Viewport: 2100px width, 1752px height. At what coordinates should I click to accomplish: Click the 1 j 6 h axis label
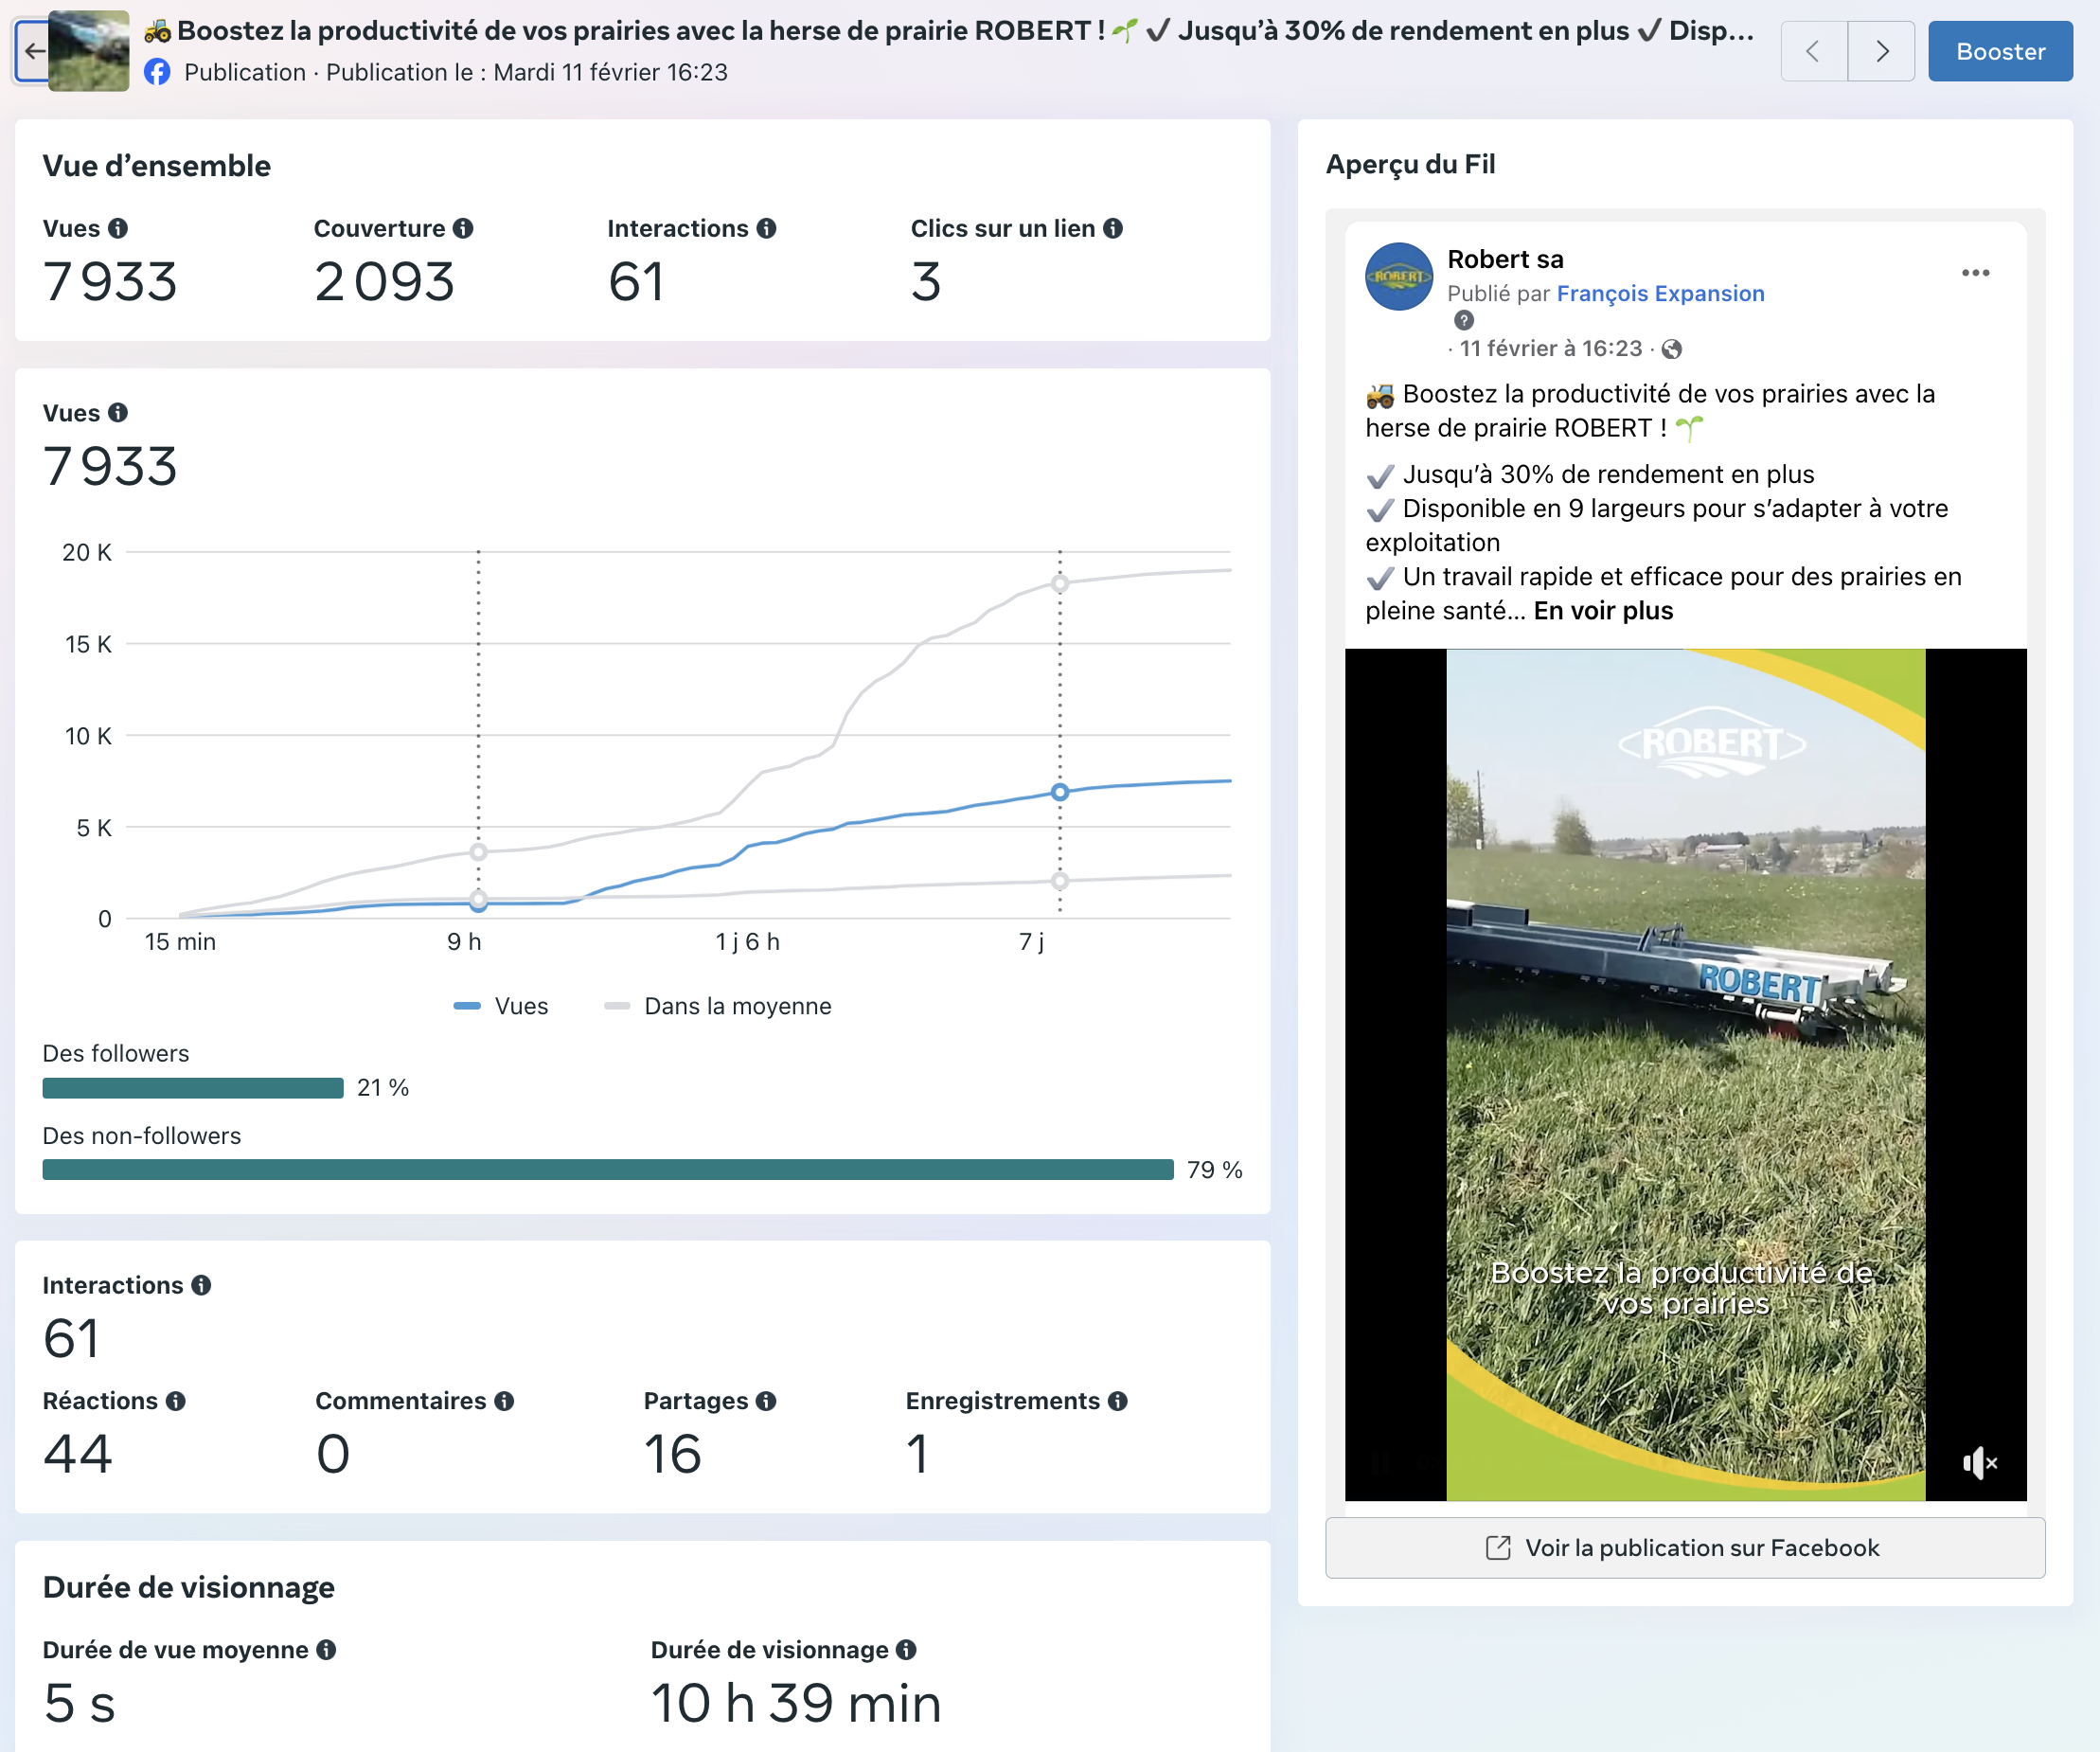click(x=747, y=942)
